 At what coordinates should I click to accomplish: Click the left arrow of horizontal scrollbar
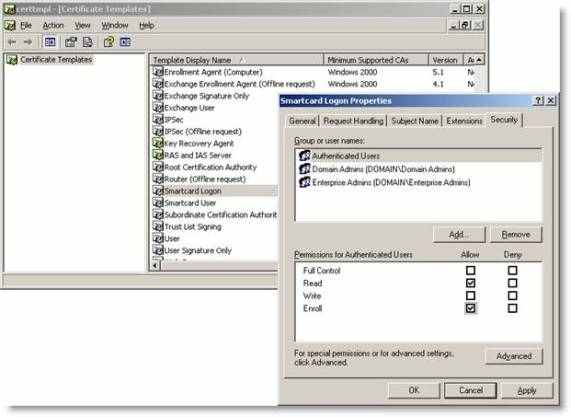click(155, 265)
